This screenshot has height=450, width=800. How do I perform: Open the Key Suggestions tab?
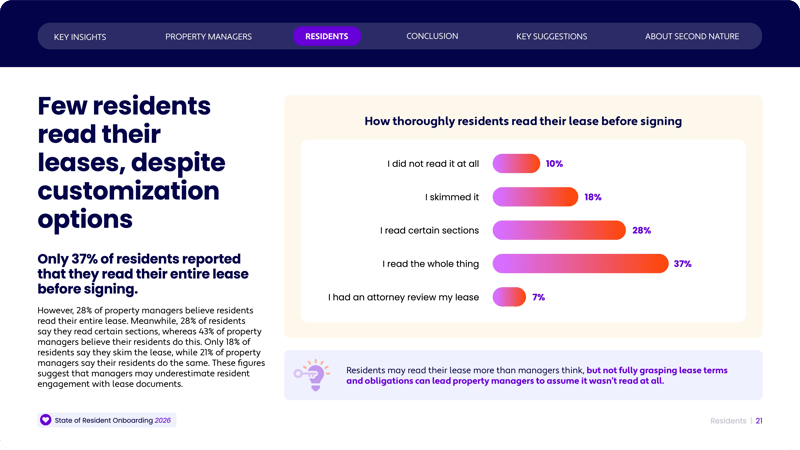coord(551,37)
